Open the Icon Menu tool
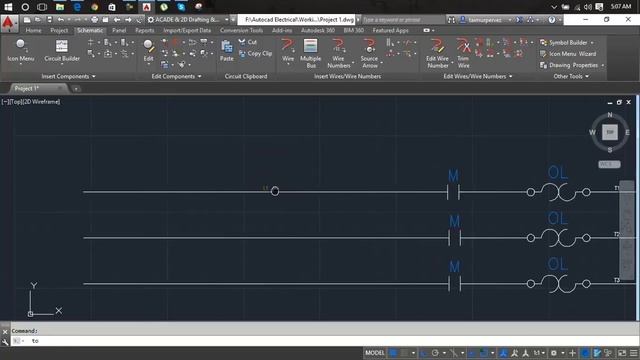This screenshot has width=640, height=360. (21, 50)
